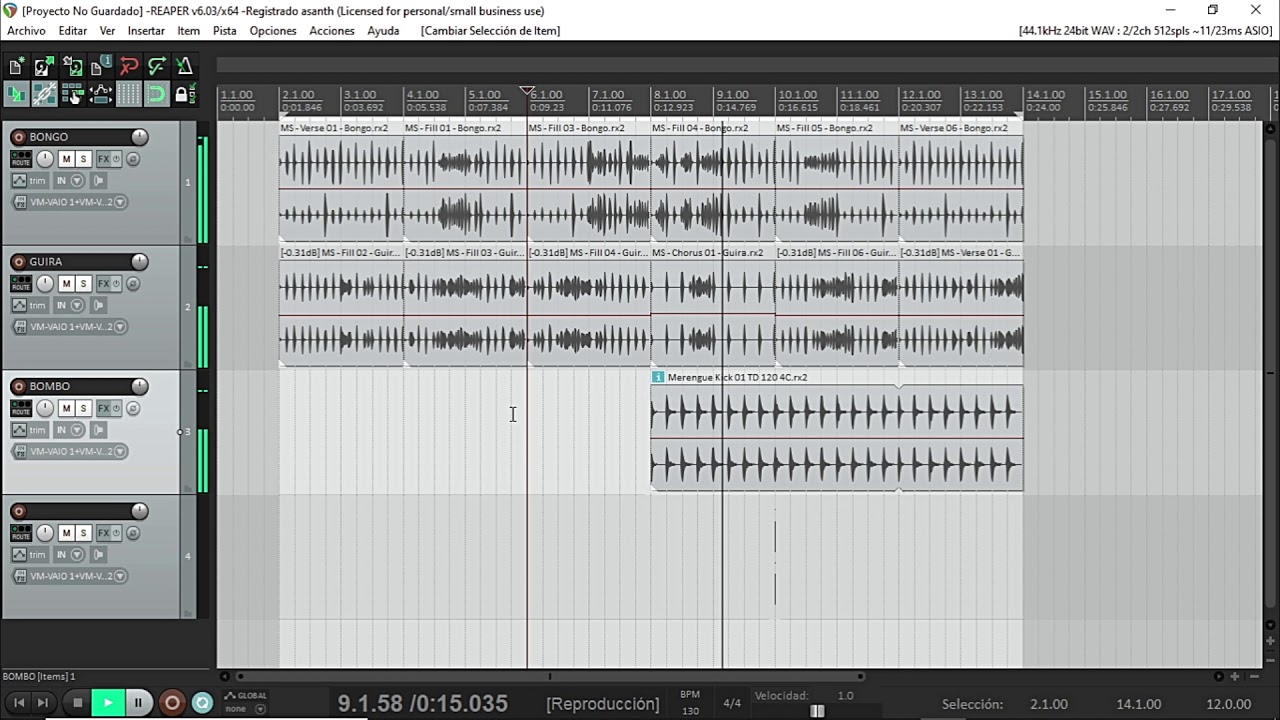Toggle the locking padlock icon
The width and height of the screenshot is (1280, 720).
coord(184,95)
